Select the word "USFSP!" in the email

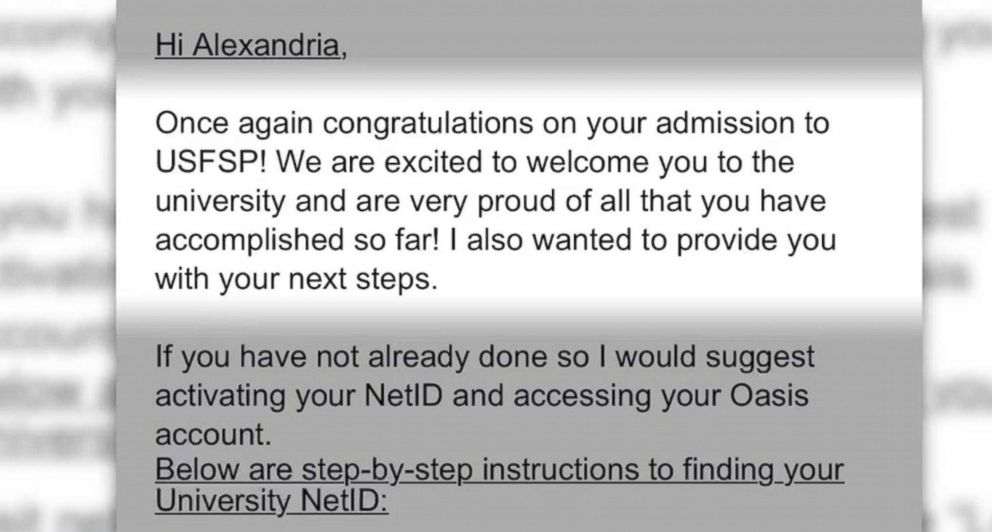(206, 162)
